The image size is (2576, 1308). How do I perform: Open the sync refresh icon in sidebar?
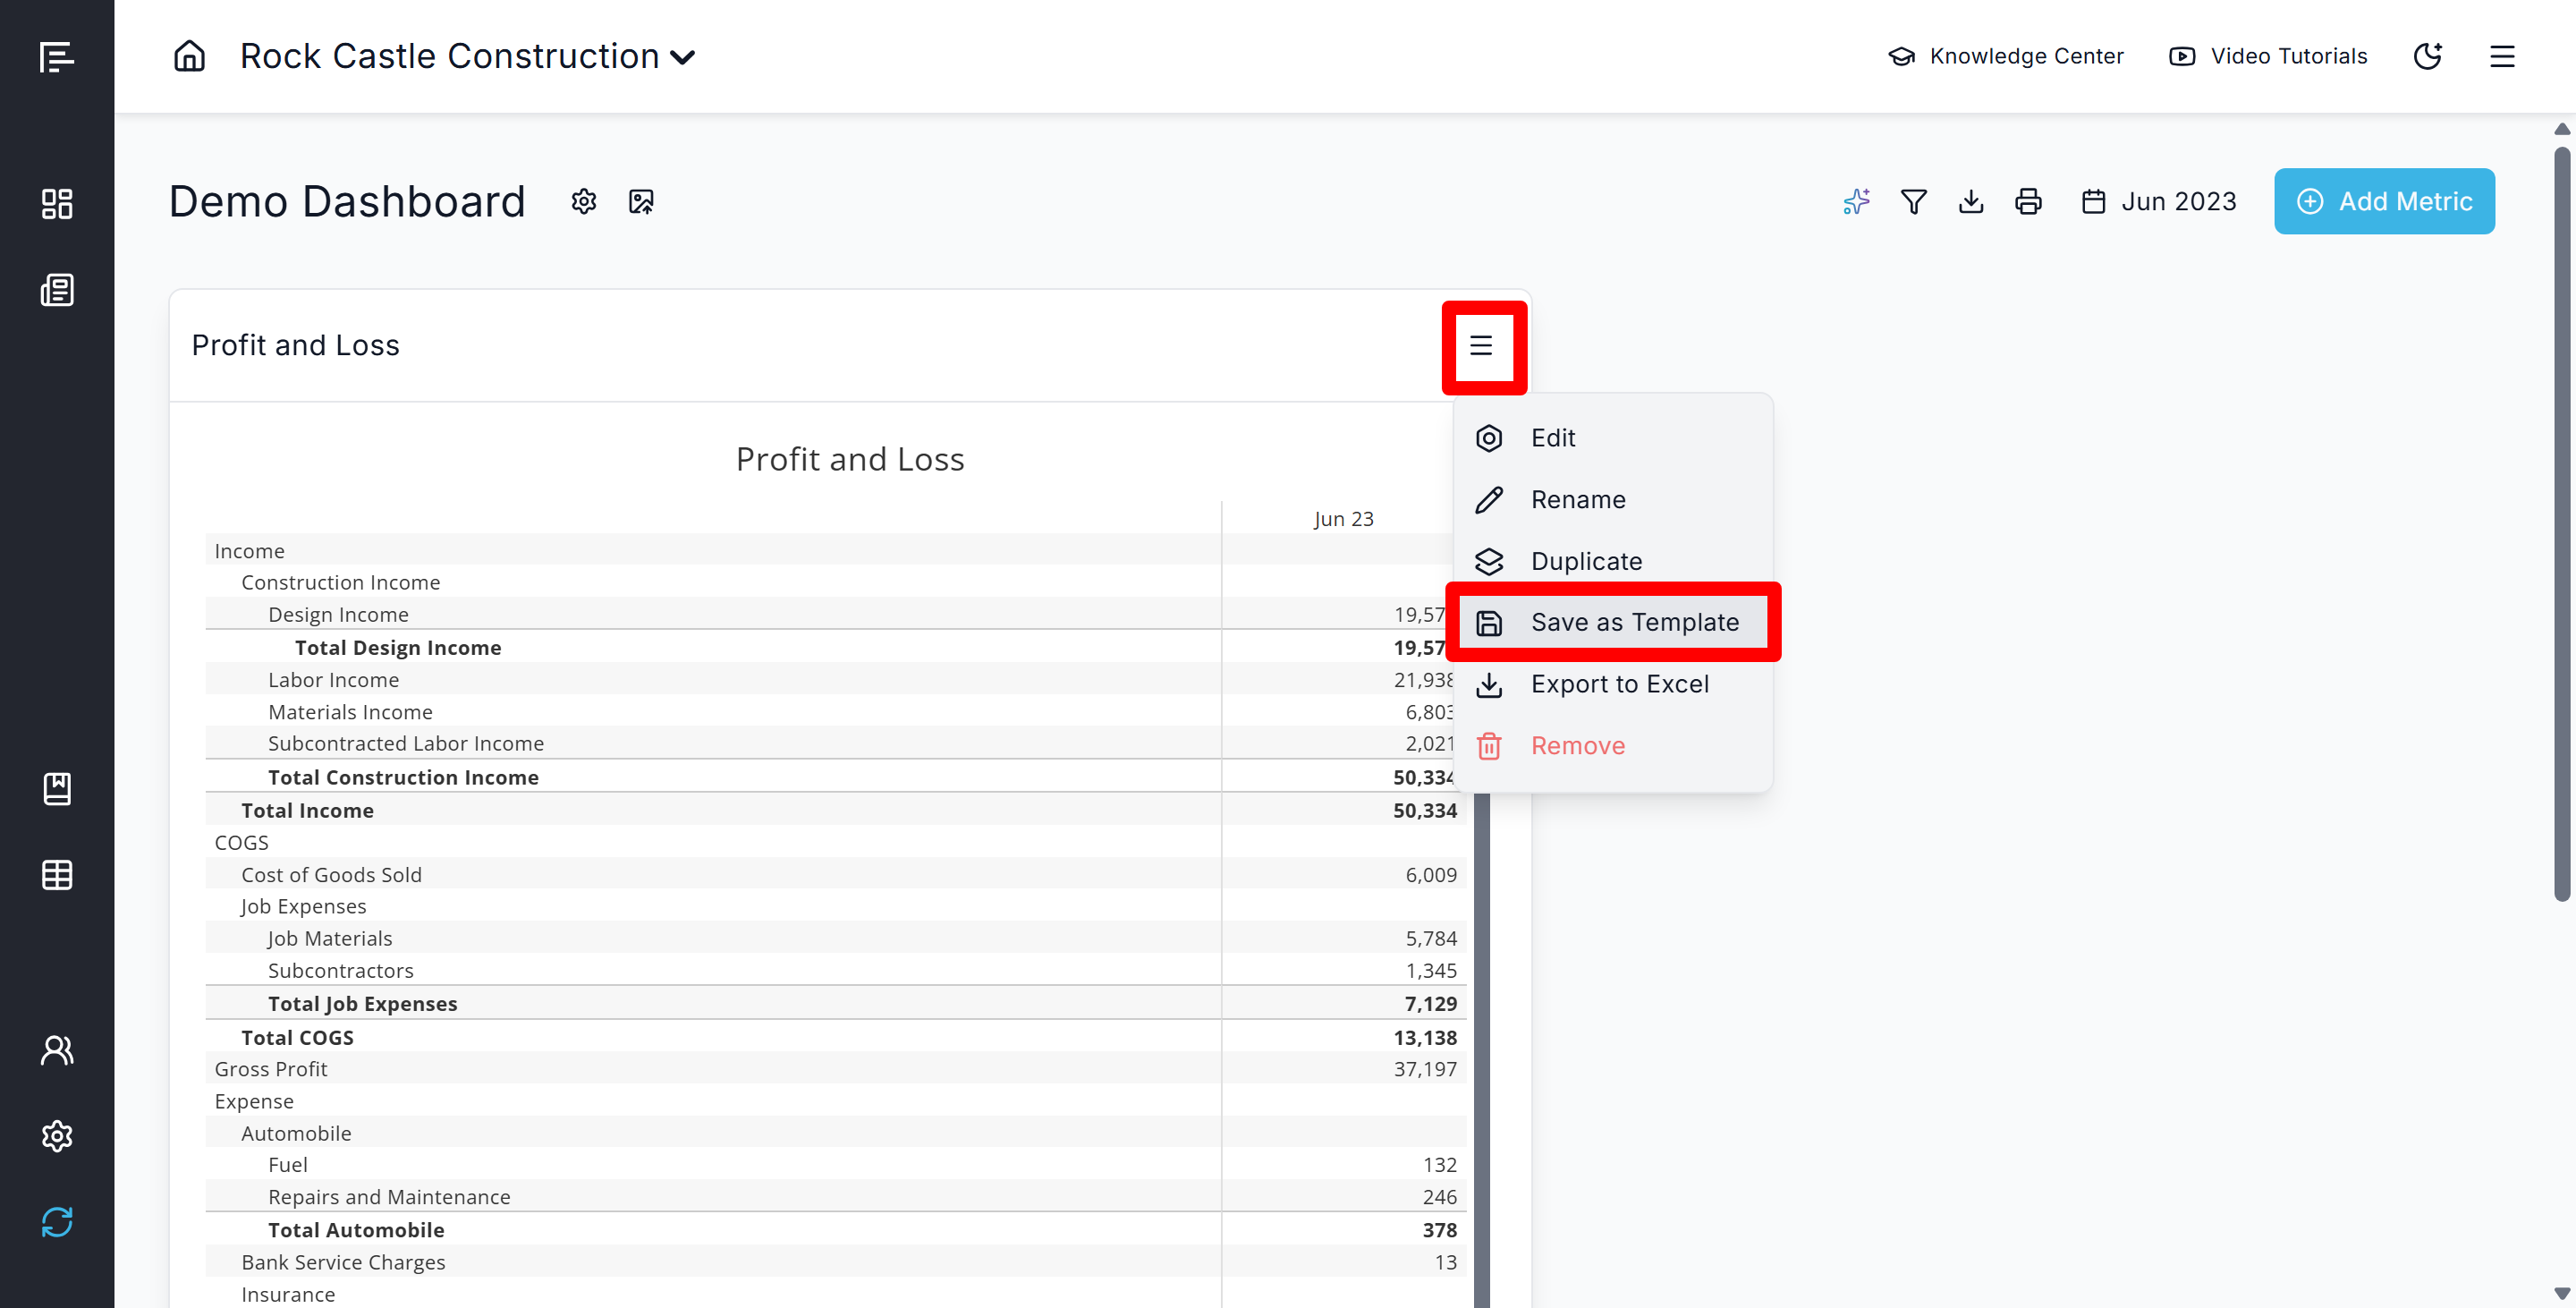(x=57, y=1221)
